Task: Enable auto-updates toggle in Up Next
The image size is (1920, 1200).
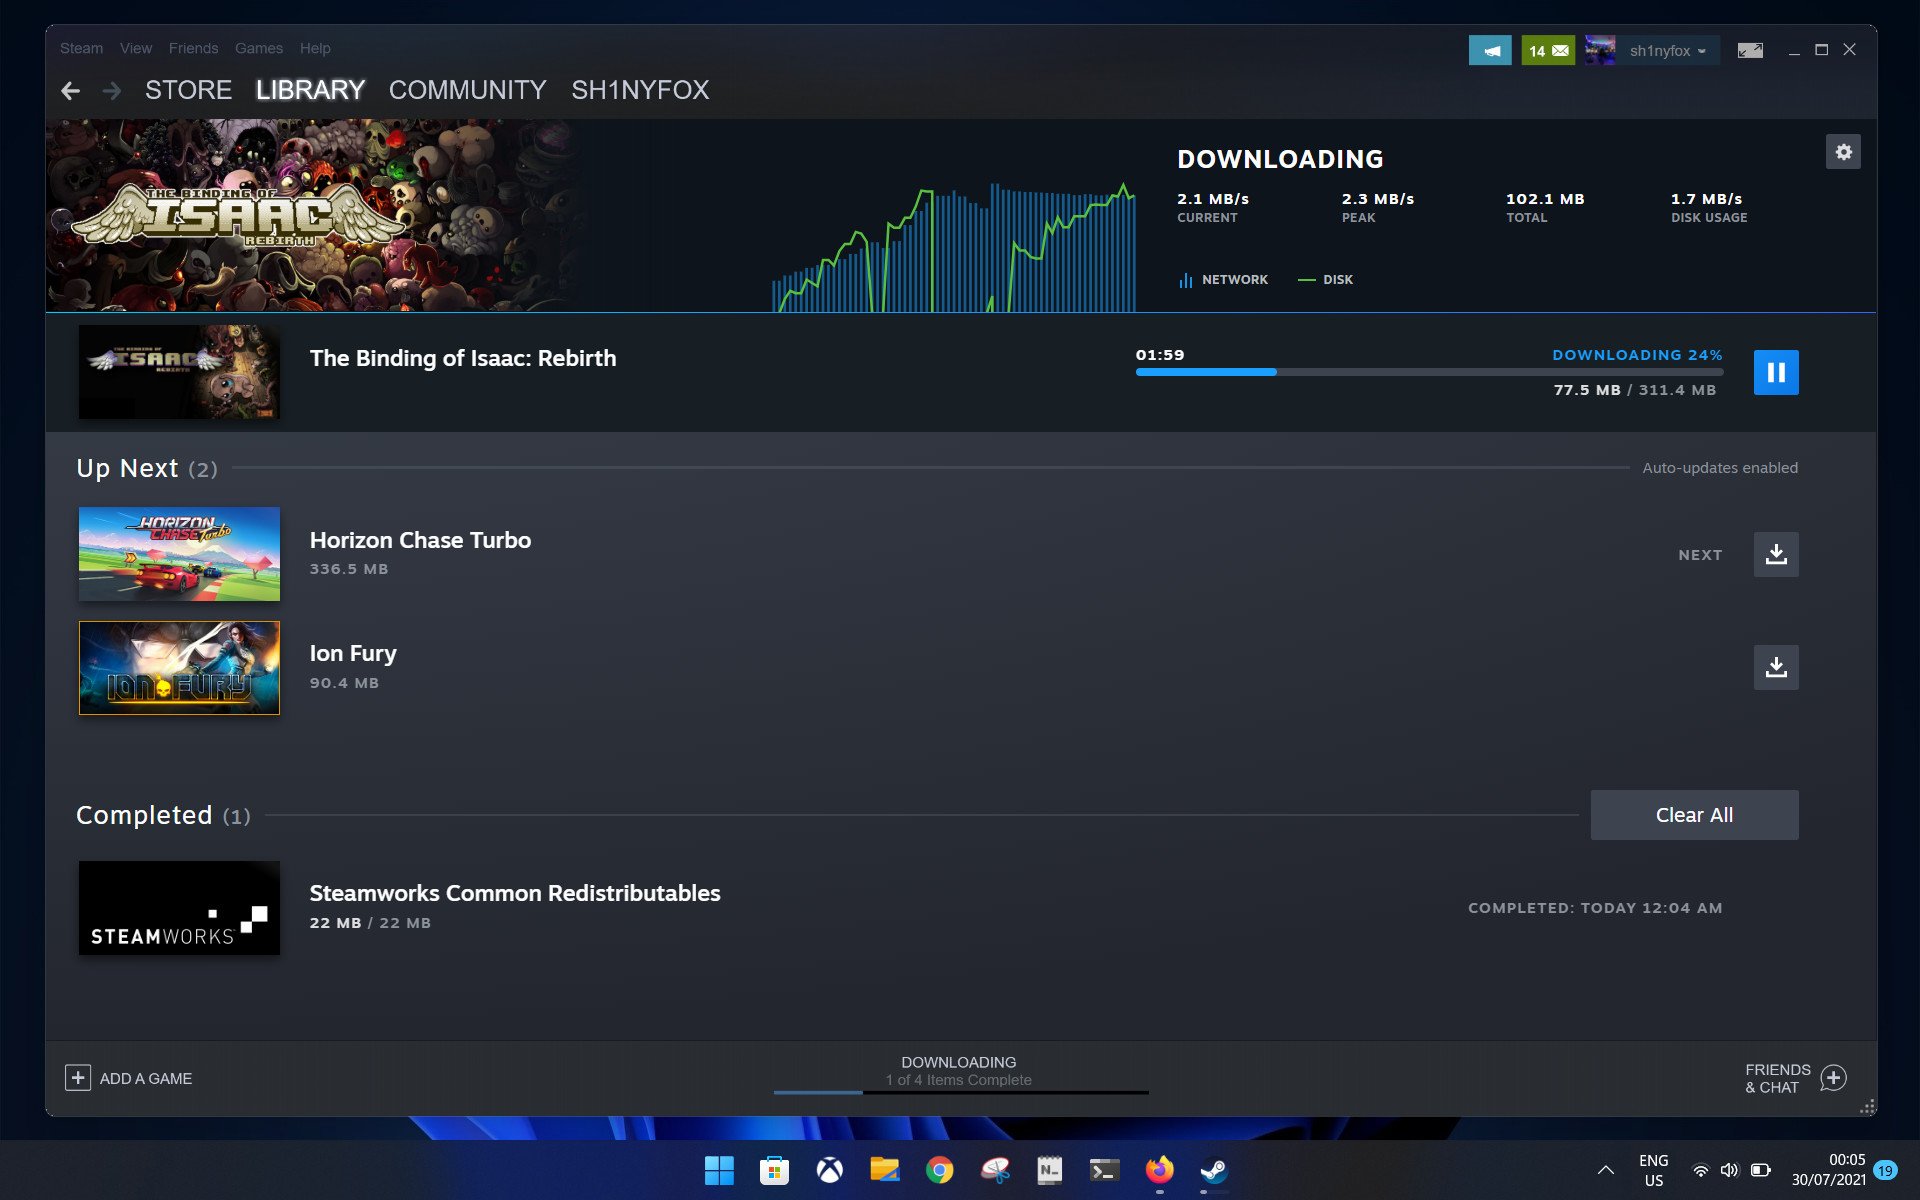Action: [x=1718, y=466]
